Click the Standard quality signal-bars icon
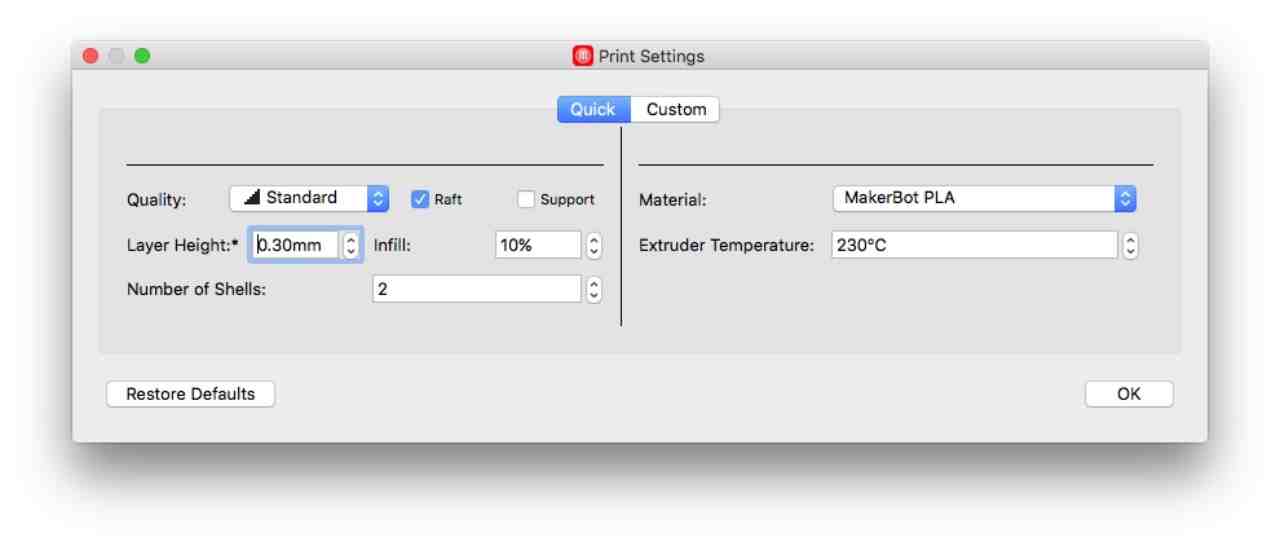1280x546 pixels. pos(253,198)
